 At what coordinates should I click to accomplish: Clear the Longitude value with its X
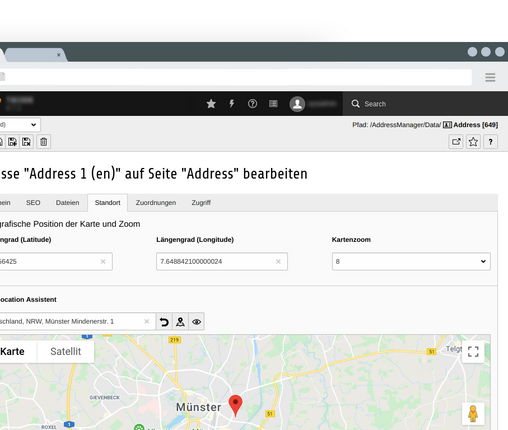(x=278, y=262)
